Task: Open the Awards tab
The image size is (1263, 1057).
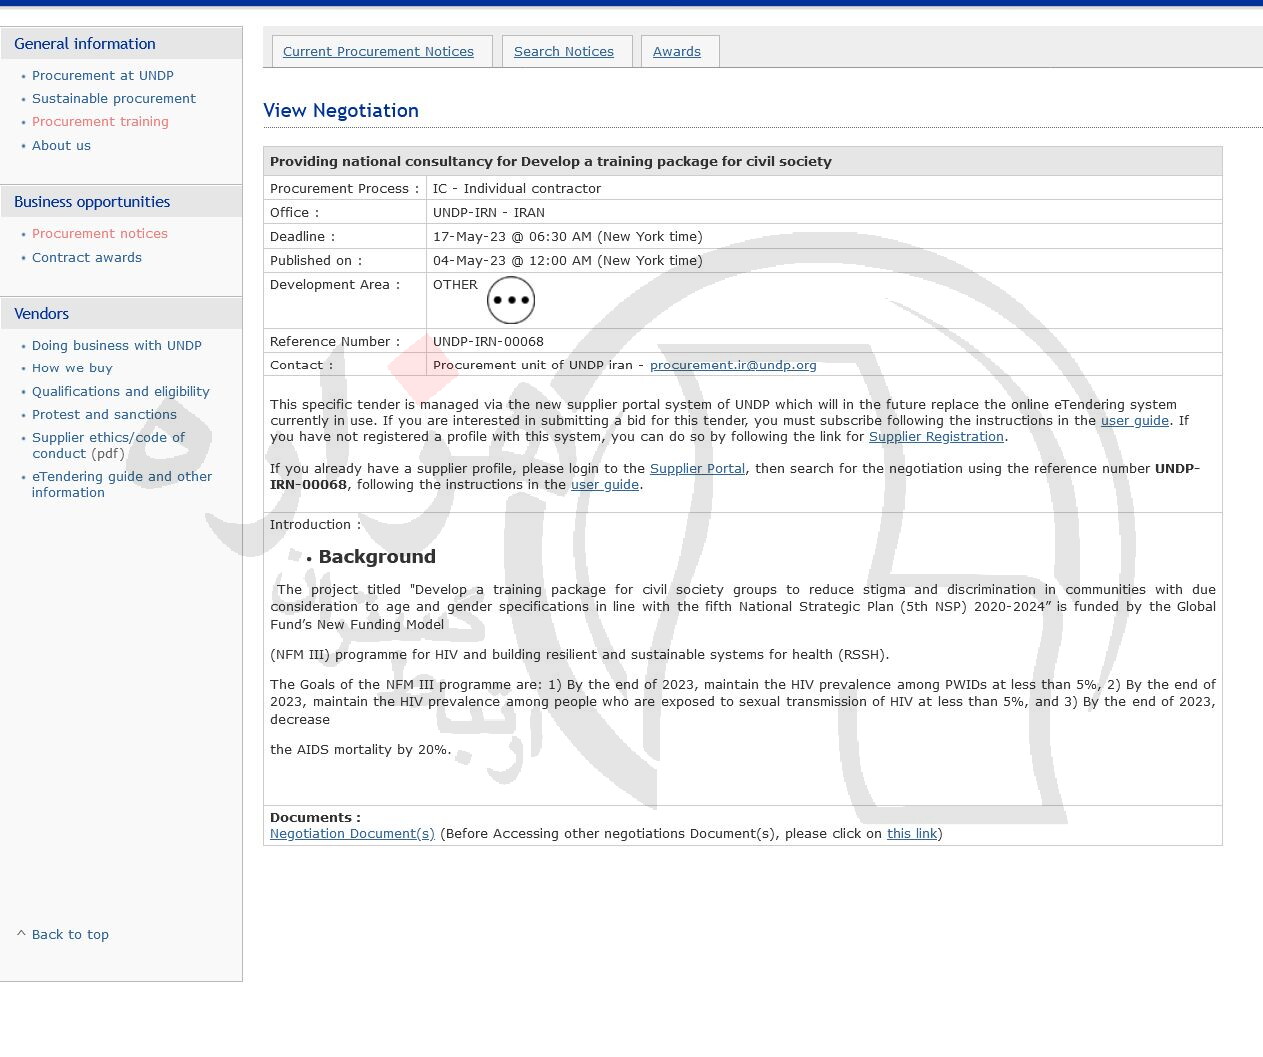Action: click(676, 52)
